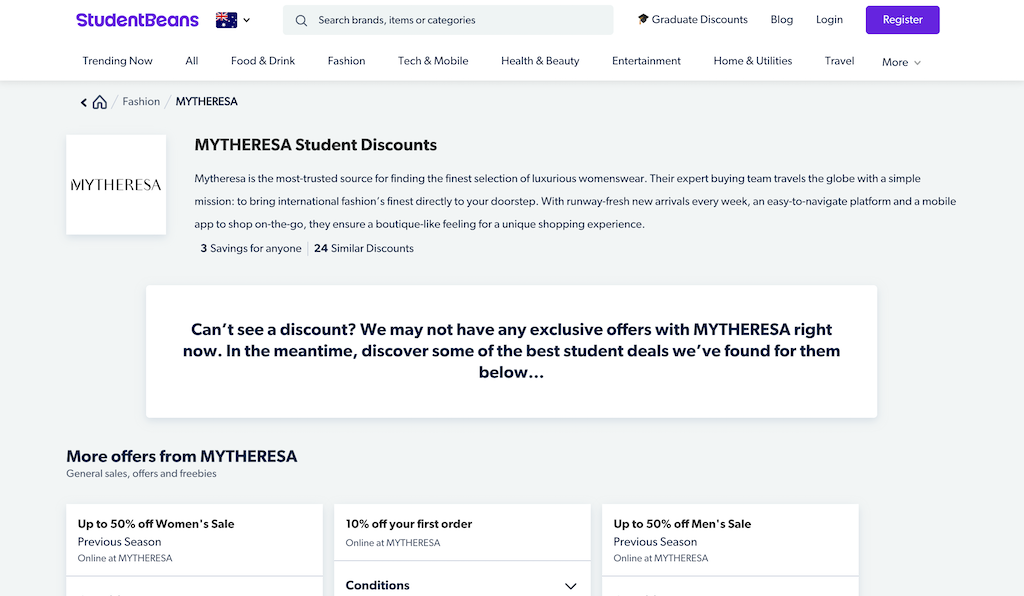The height and width of the screenshot is (596, 1024).
Task: Open the Tech & Mobile category
Action: point(432,61)
